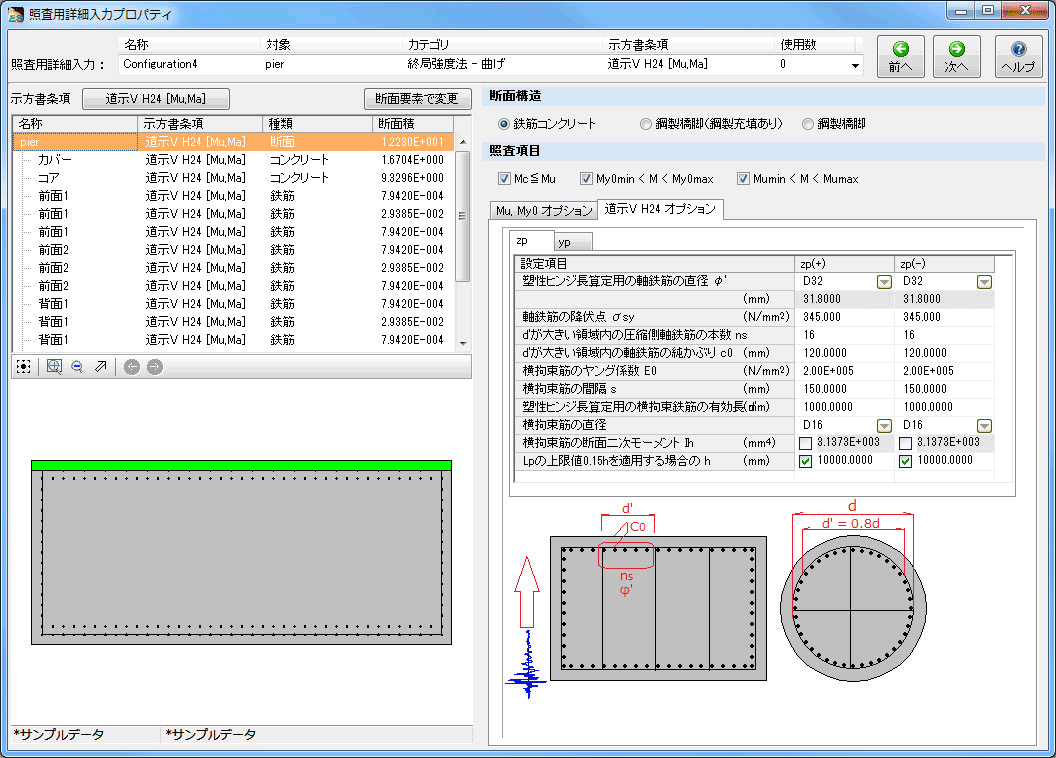Screen dimensions: 1056x758
Task: Select 鋼製橋脚(鋼製充填あり) radio option
Action: 646,124
